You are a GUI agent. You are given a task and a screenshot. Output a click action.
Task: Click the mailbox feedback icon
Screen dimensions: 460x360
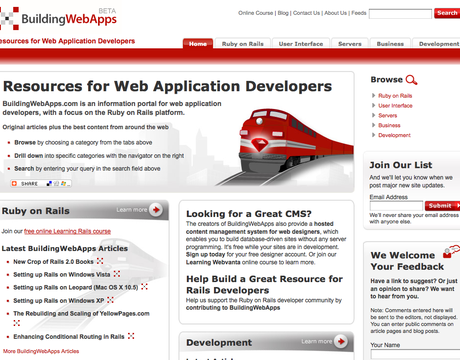[451, 252]
